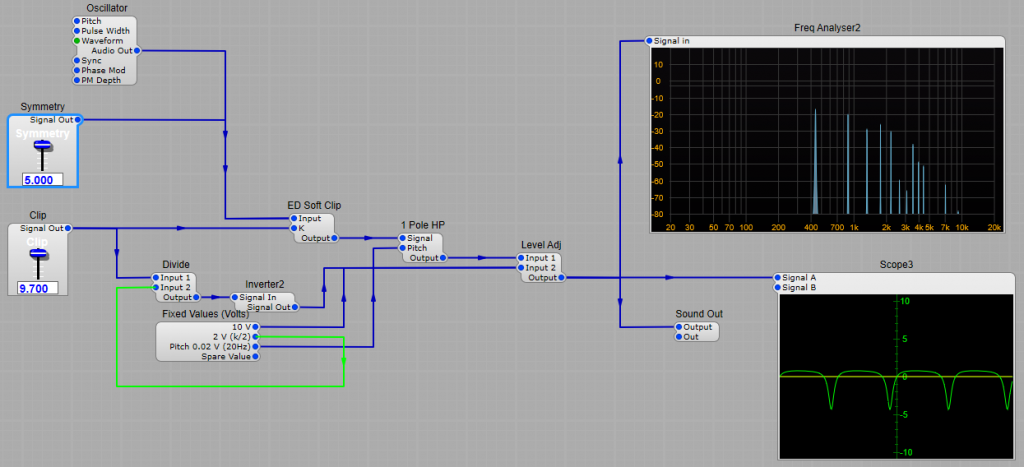Select the Signal In pin on Inverter2

pyautogui.click(x=235, y=297)
